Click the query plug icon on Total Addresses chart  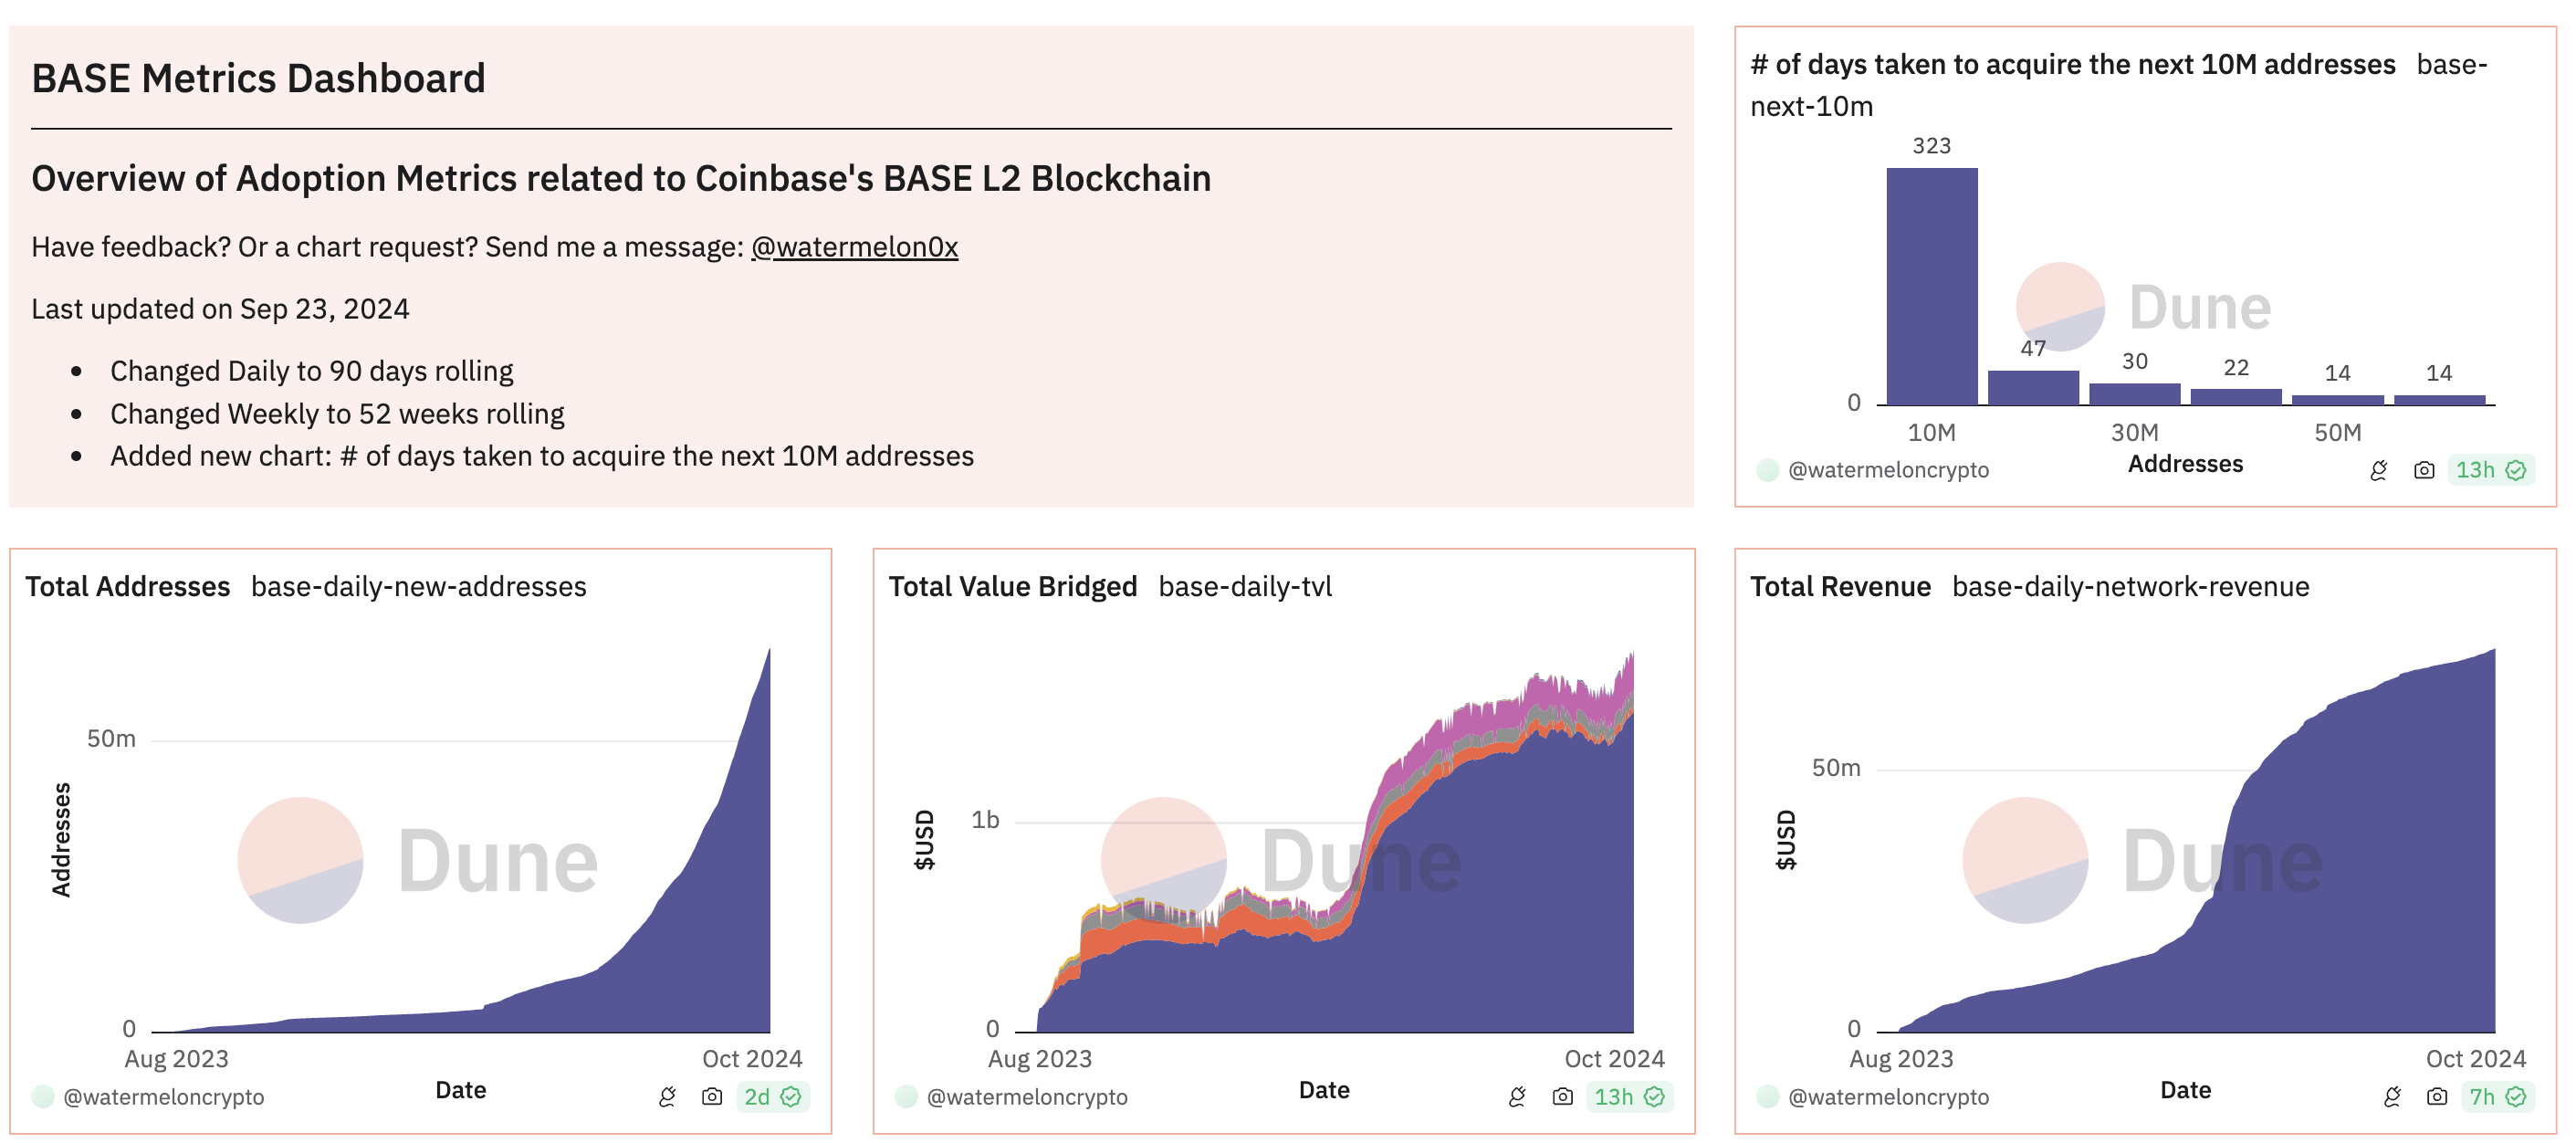point(668,1097)
